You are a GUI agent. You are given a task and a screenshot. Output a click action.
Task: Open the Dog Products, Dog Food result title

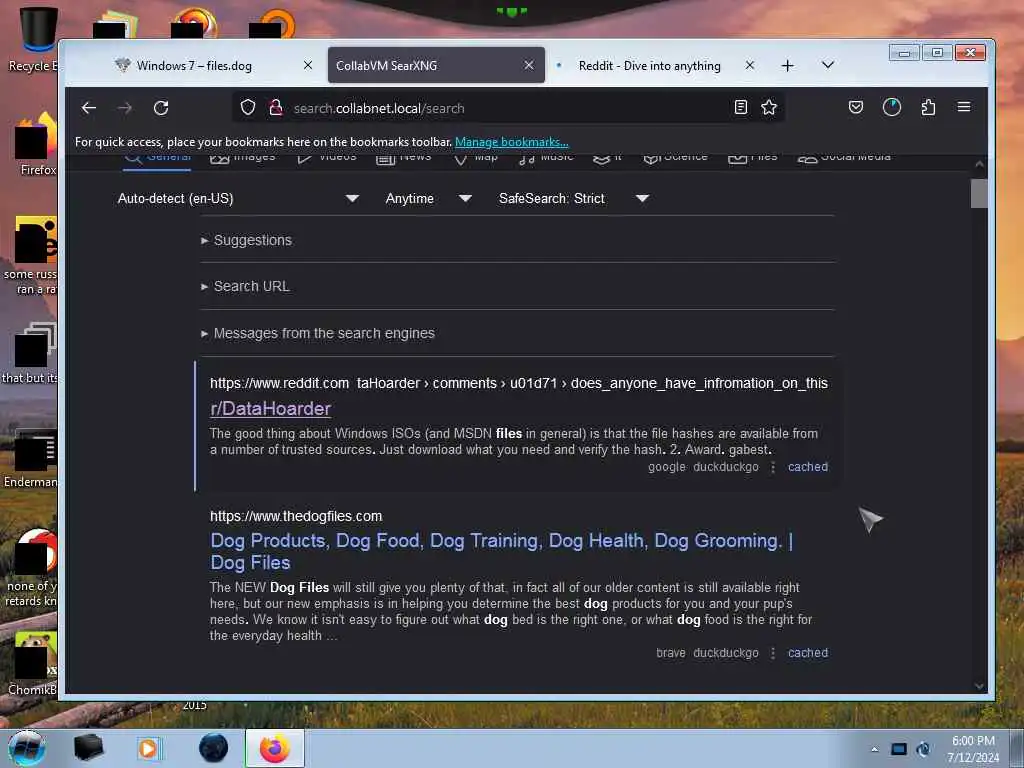tap(502, 552)
